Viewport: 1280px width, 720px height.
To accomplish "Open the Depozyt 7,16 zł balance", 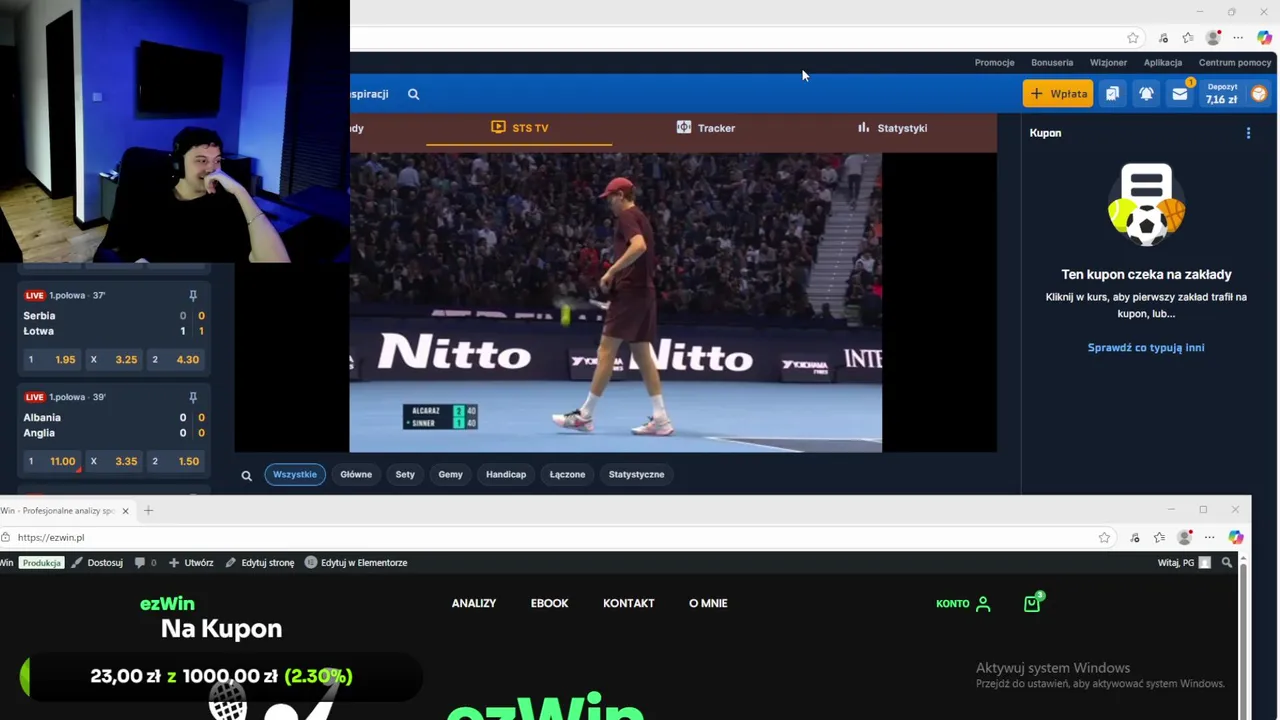I will tap(1222, 94).
